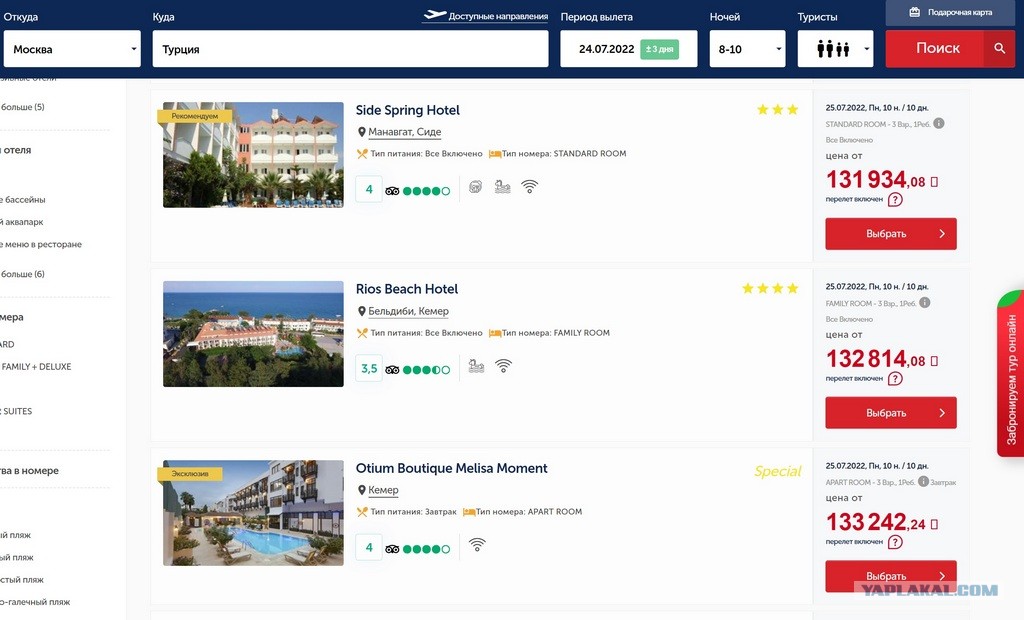1024x620 pixels.
Task: Open the Rios Beach Hotel photo thumbnail
Action: [x=253, y=334]
